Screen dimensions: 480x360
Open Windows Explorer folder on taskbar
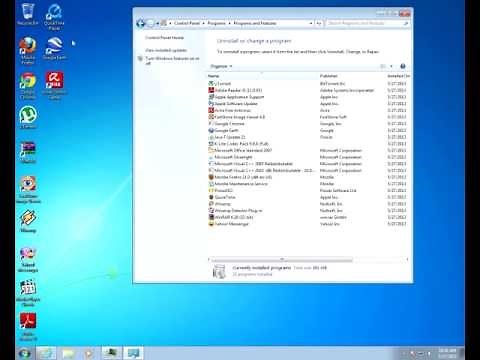click(x=68, y=353)
